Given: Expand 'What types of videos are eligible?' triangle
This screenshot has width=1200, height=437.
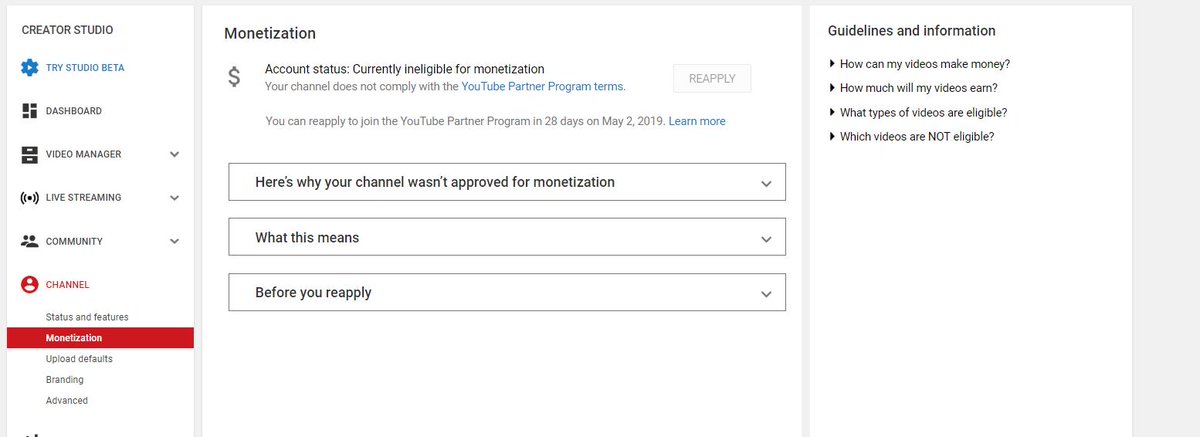Looking at the screenshot, I should 832,112.
